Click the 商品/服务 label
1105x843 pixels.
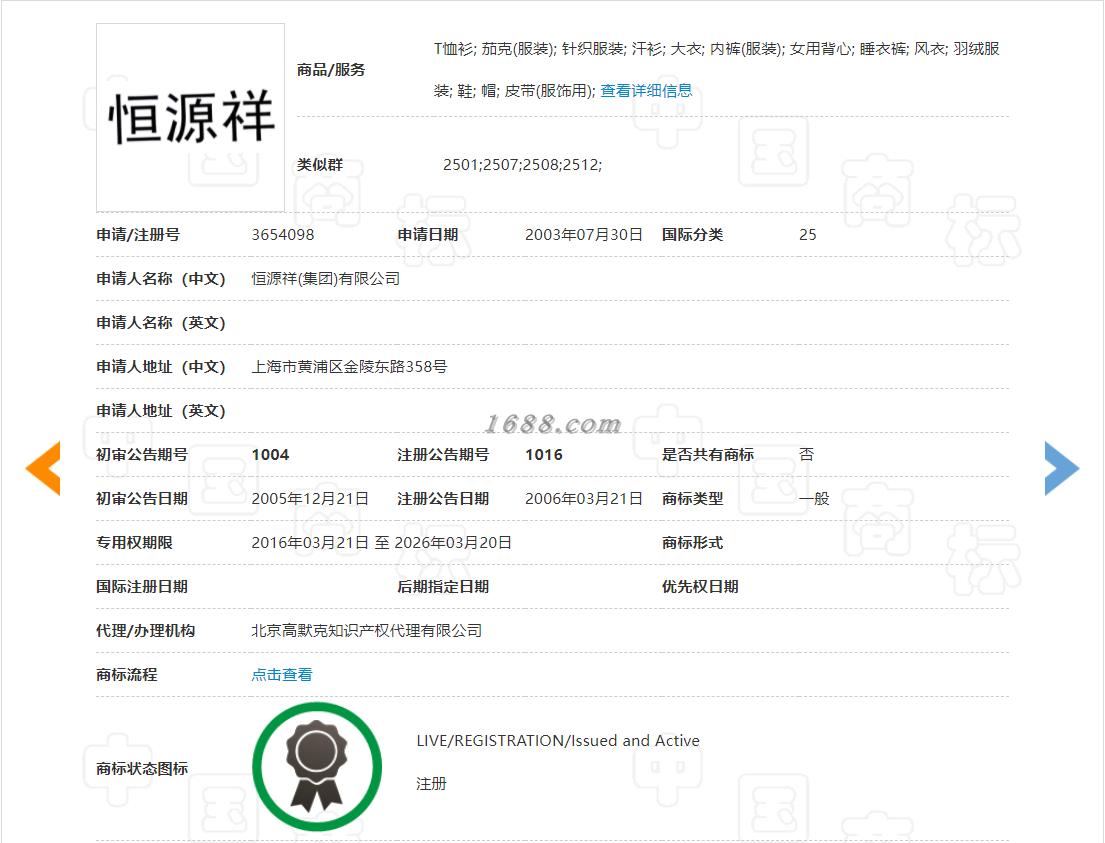pyautogui.click(x=331, y=70)
